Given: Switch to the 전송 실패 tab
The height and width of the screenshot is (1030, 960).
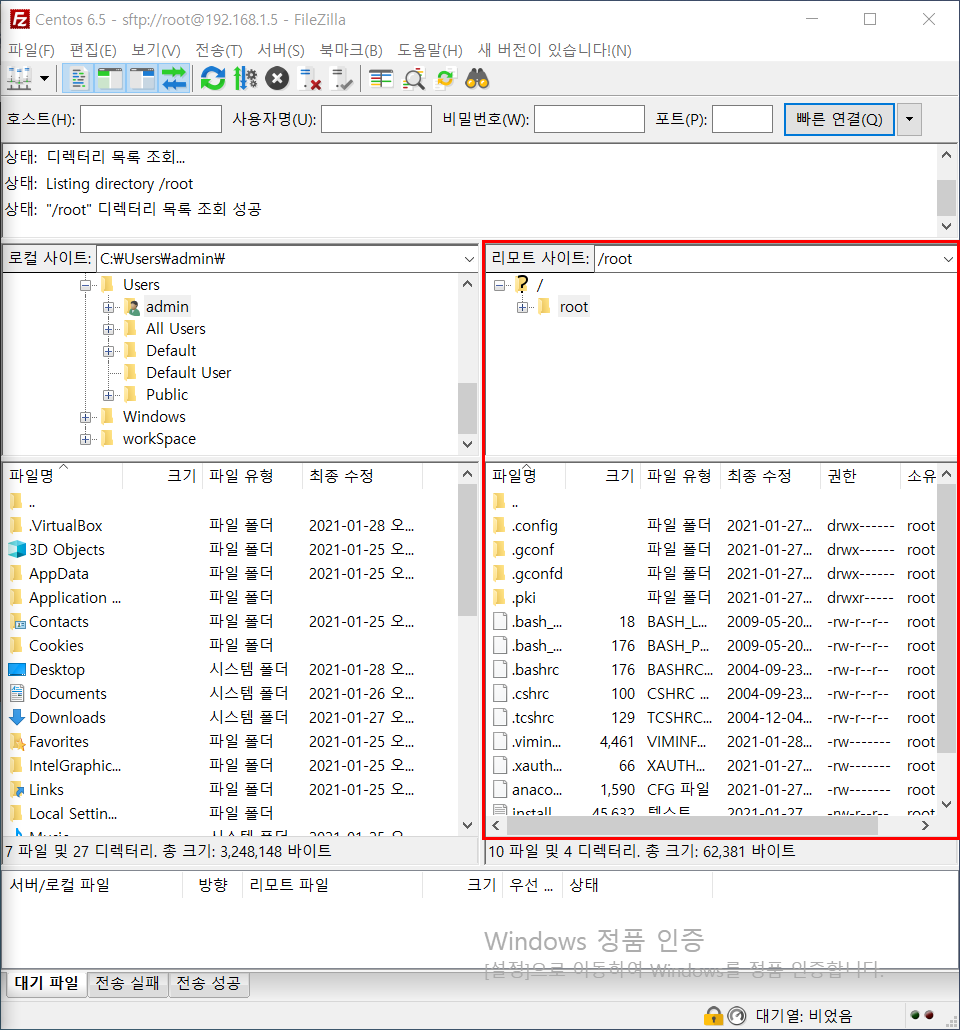Looking at the screenshot, I should [x=127, y=983].
